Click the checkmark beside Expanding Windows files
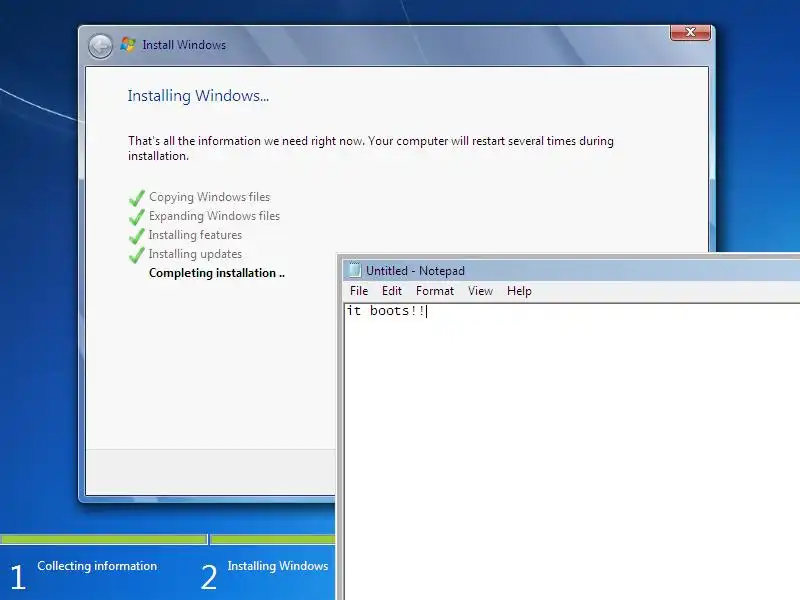800x600 pixels. click(x=137, y=216)
